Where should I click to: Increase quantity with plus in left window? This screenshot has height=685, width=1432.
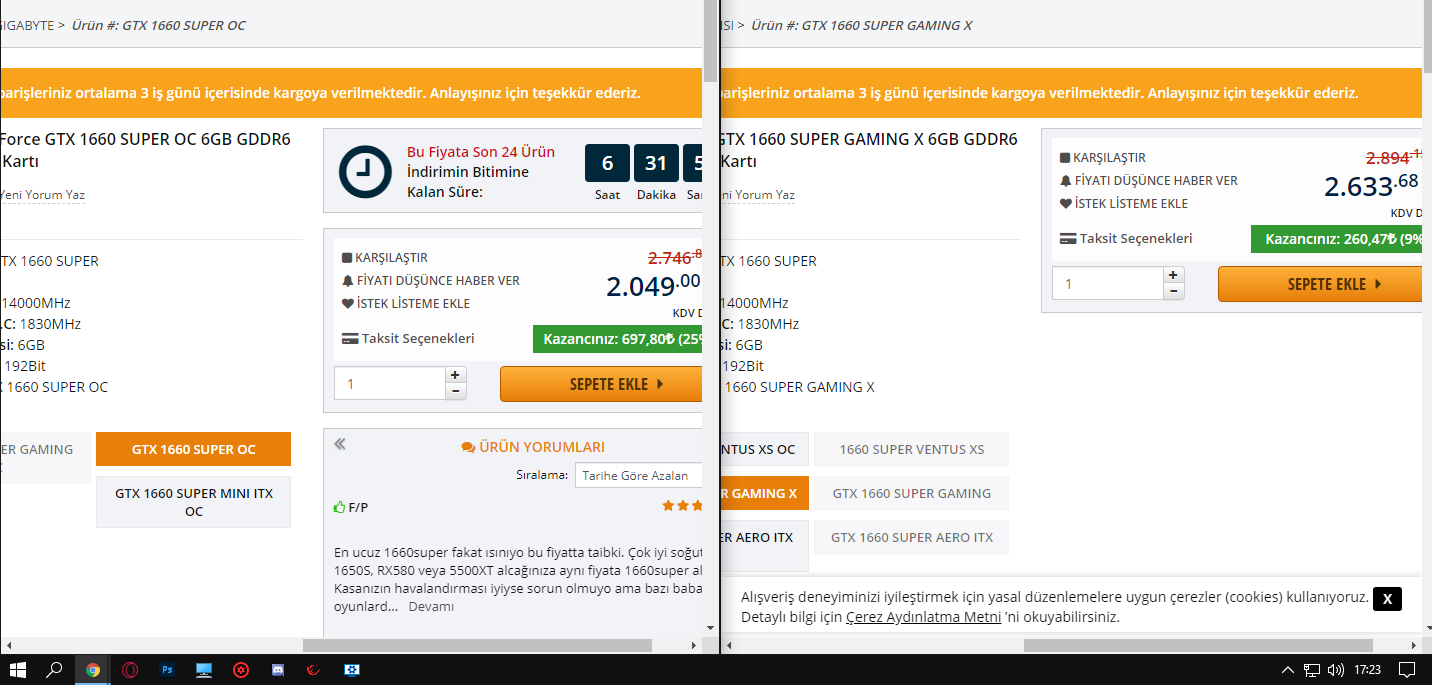pos(456,375)
